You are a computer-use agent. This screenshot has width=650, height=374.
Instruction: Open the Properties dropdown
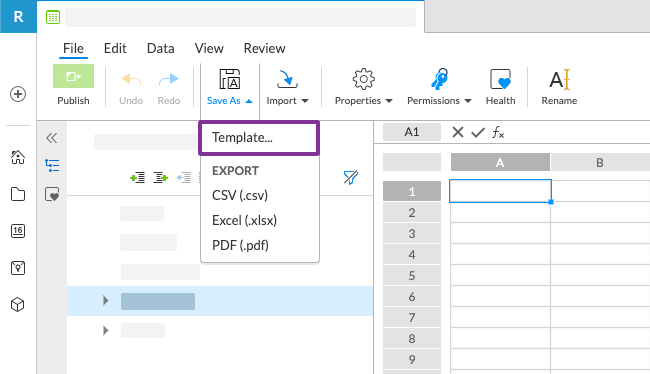[x=364, y=86]
